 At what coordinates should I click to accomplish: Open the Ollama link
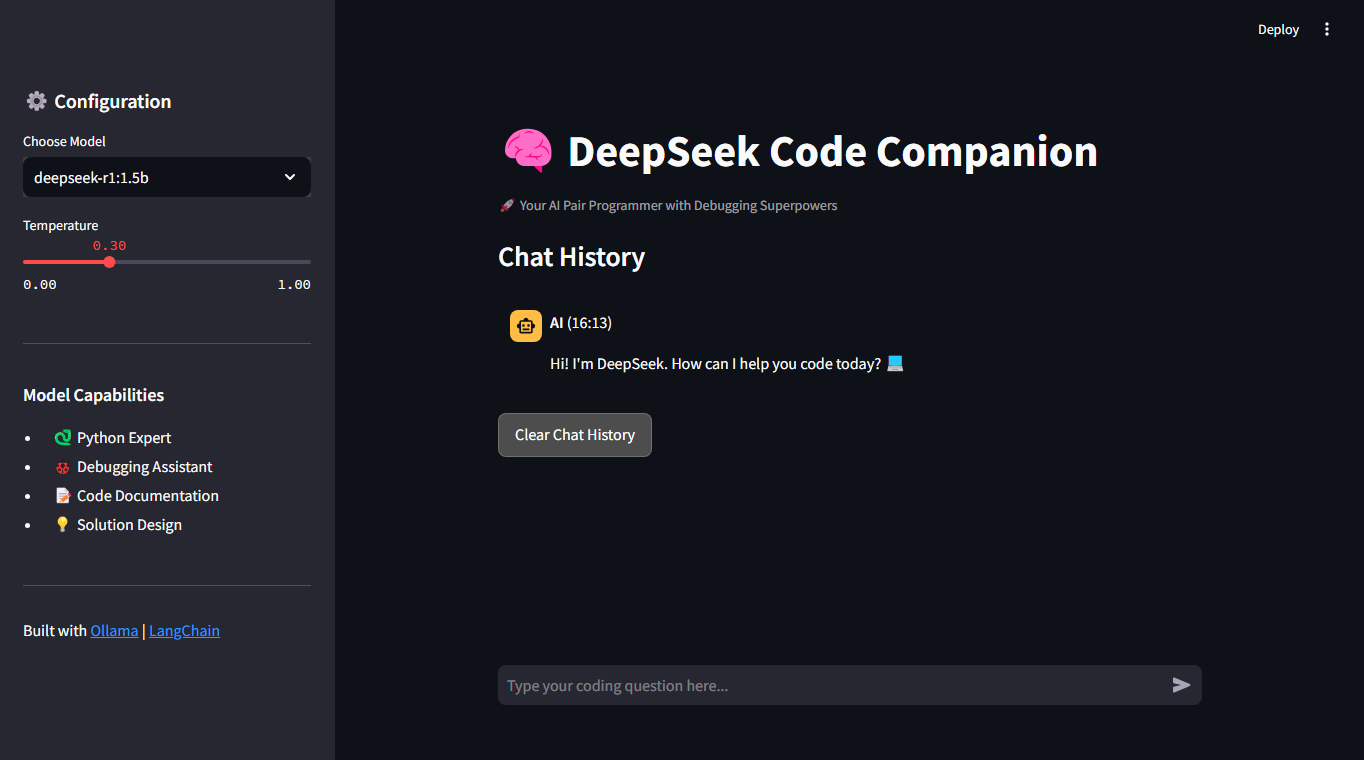click(x=114, y=630)
